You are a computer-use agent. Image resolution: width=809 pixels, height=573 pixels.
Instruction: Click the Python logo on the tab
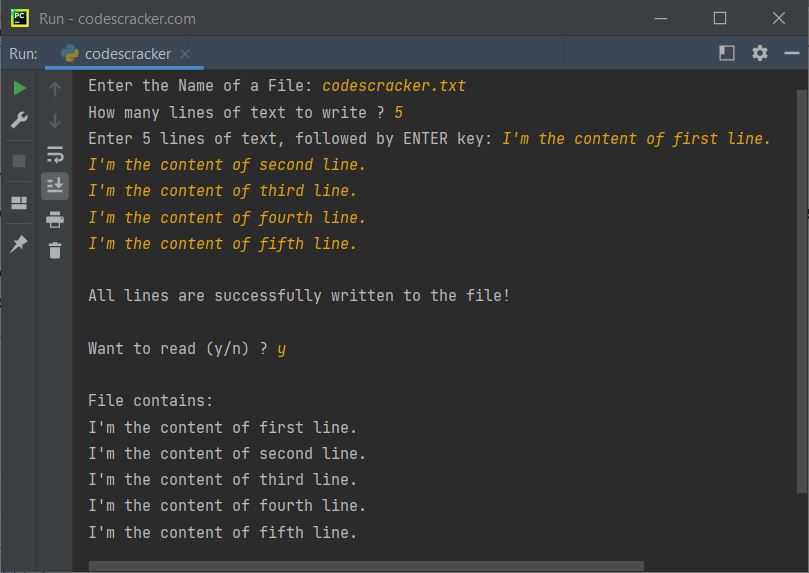pos(70,54)
